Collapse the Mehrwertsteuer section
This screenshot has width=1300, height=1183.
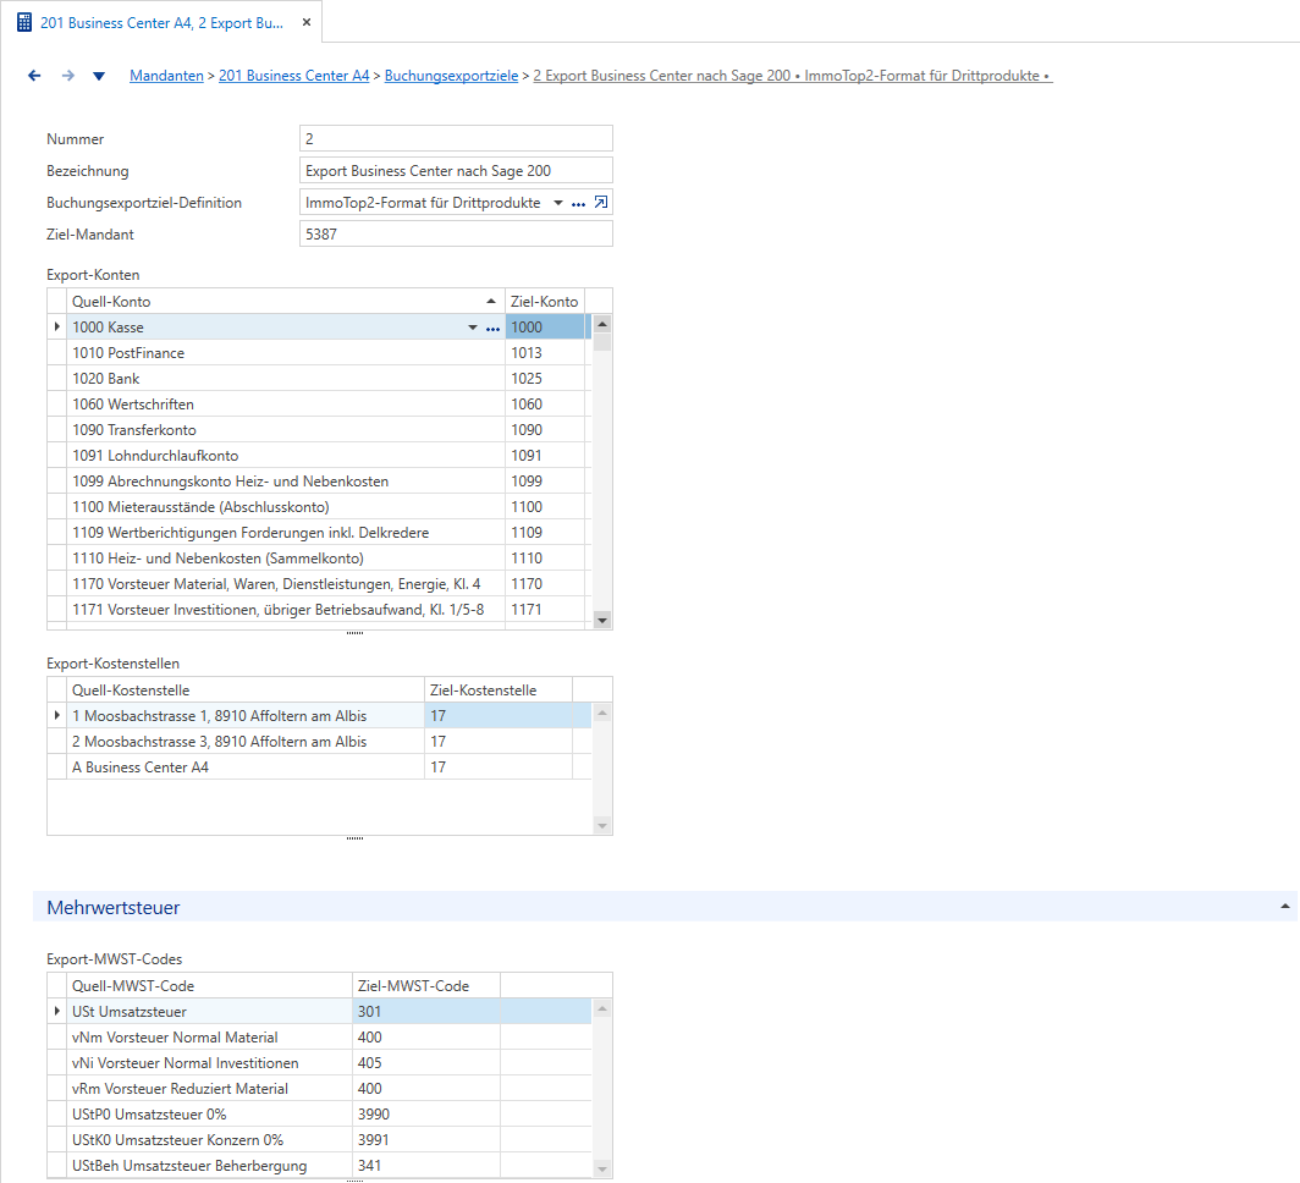1285,907
